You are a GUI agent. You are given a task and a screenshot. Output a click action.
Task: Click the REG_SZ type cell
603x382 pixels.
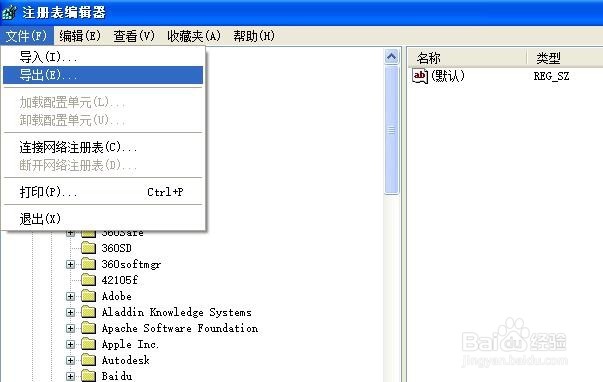pos(551,76)
